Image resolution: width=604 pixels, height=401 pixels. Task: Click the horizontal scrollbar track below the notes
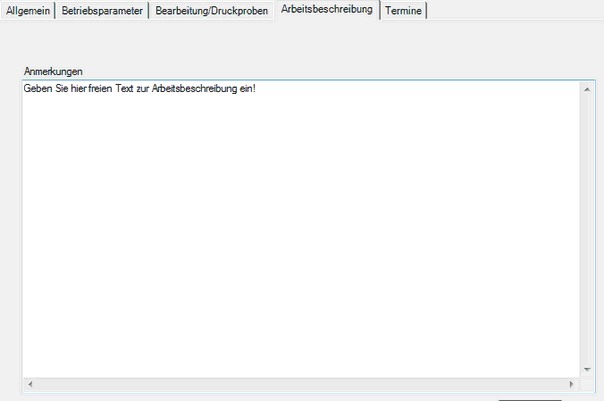point(300,384)
